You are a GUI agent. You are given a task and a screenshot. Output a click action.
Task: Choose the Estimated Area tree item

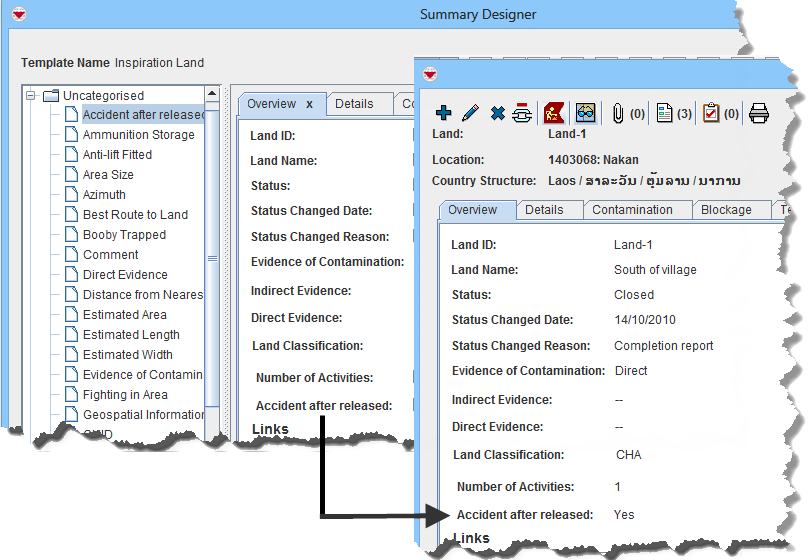(124, 315)
